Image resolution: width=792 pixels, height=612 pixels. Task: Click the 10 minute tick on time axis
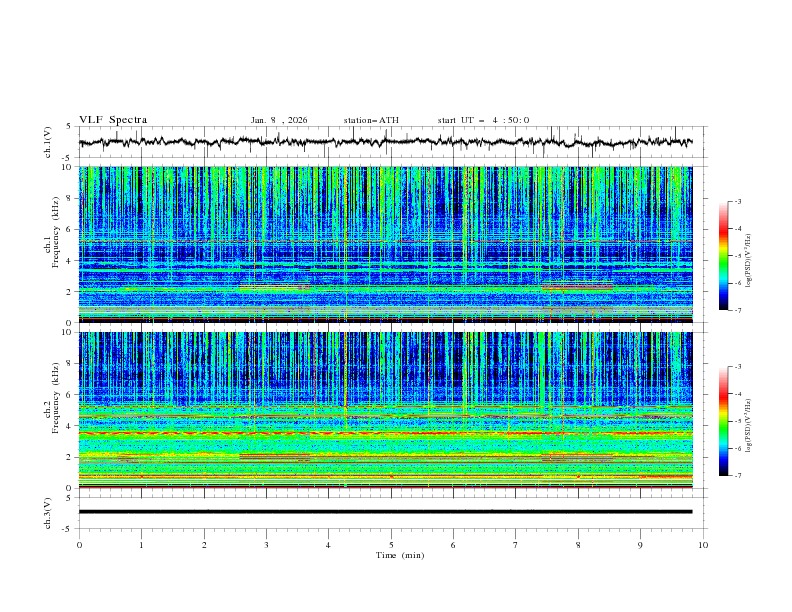click(703, 544)
